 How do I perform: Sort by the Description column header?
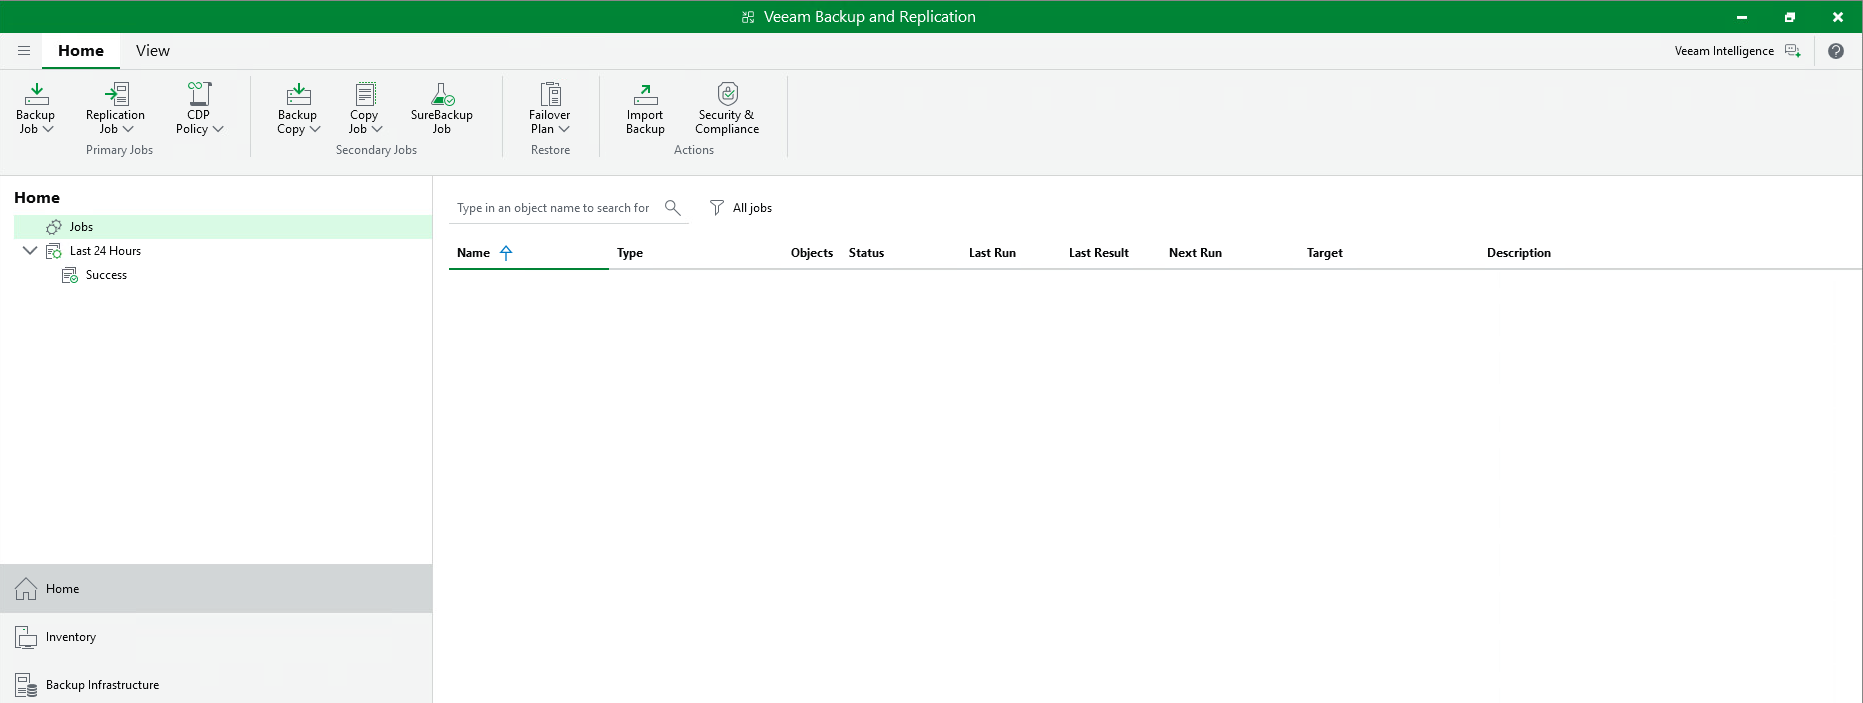pyautogui.click(x=1518, y=253)
